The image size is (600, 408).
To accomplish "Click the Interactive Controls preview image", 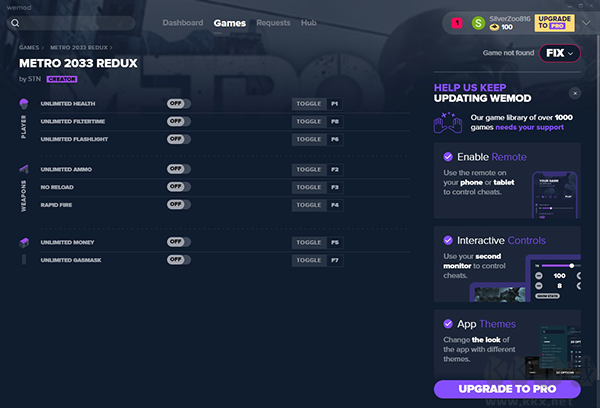I will [x=525, y=278].
